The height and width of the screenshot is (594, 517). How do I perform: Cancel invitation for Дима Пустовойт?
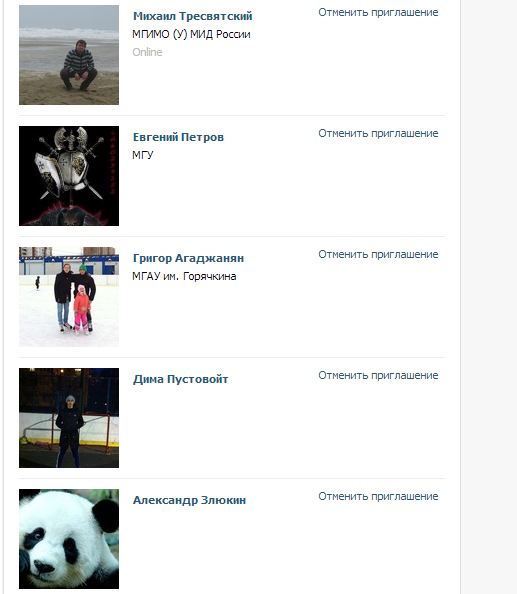[378, 375]
